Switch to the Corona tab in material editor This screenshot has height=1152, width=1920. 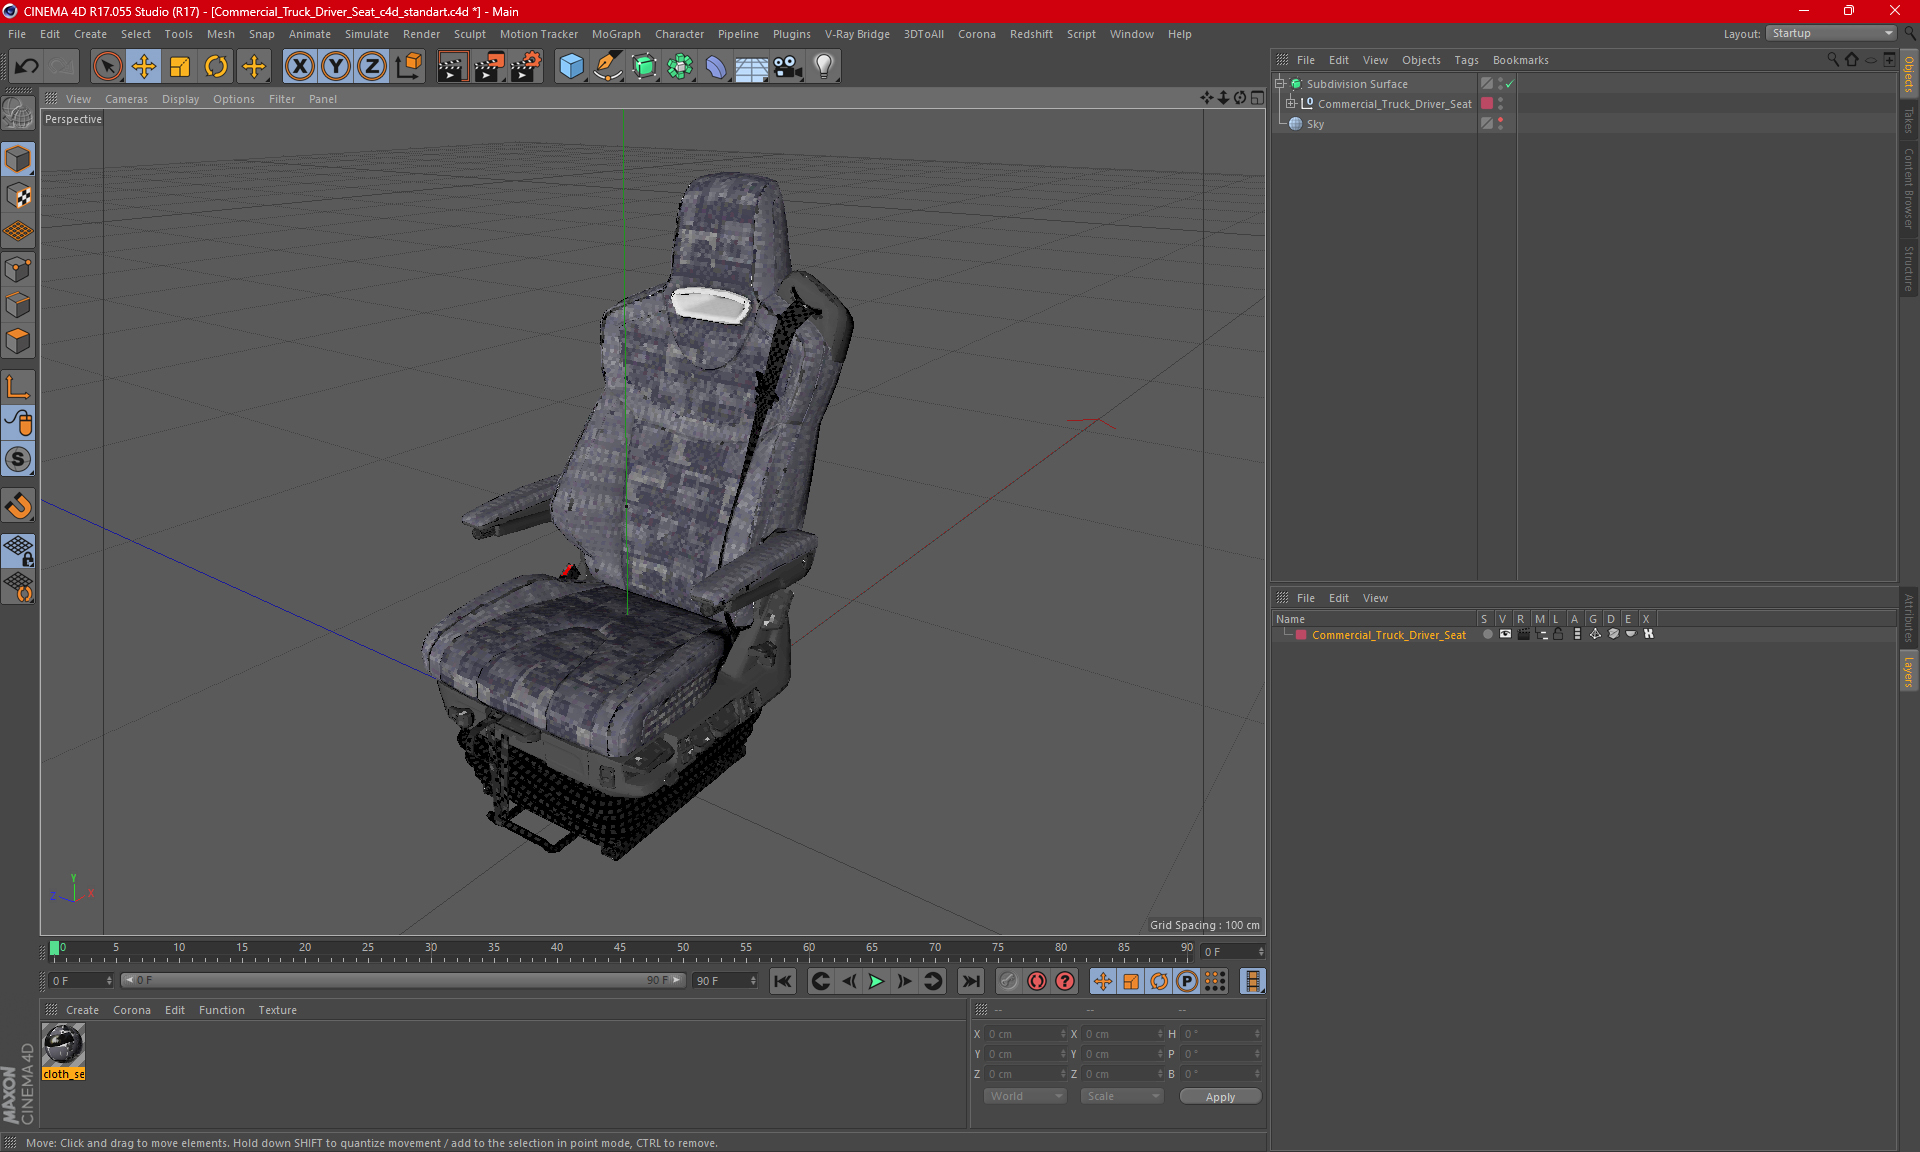[x=132, y=1009]
